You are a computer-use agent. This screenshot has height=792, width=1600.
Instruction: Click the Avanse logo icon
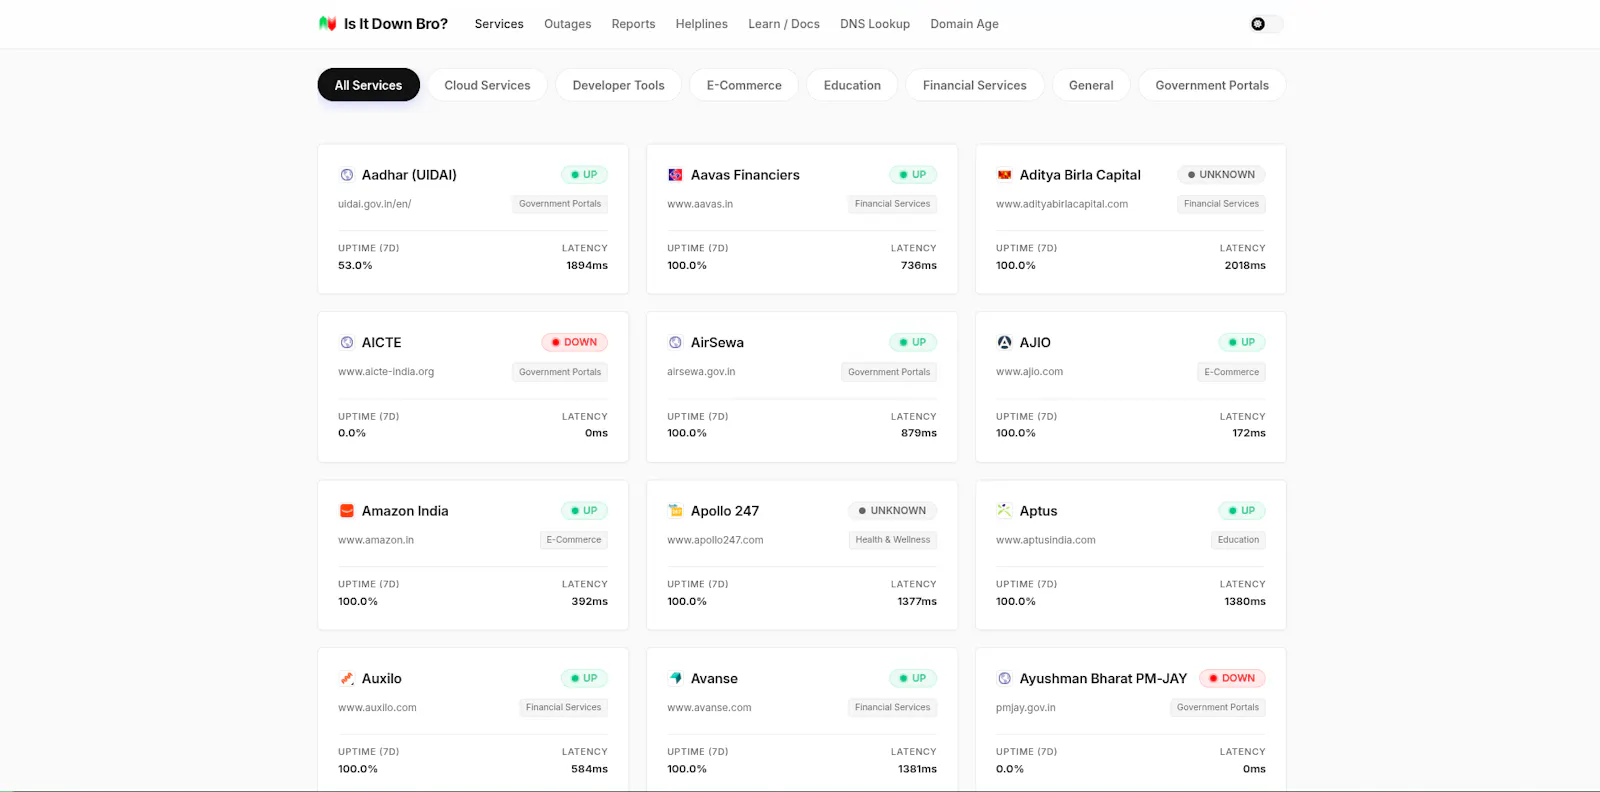[675, 678]
